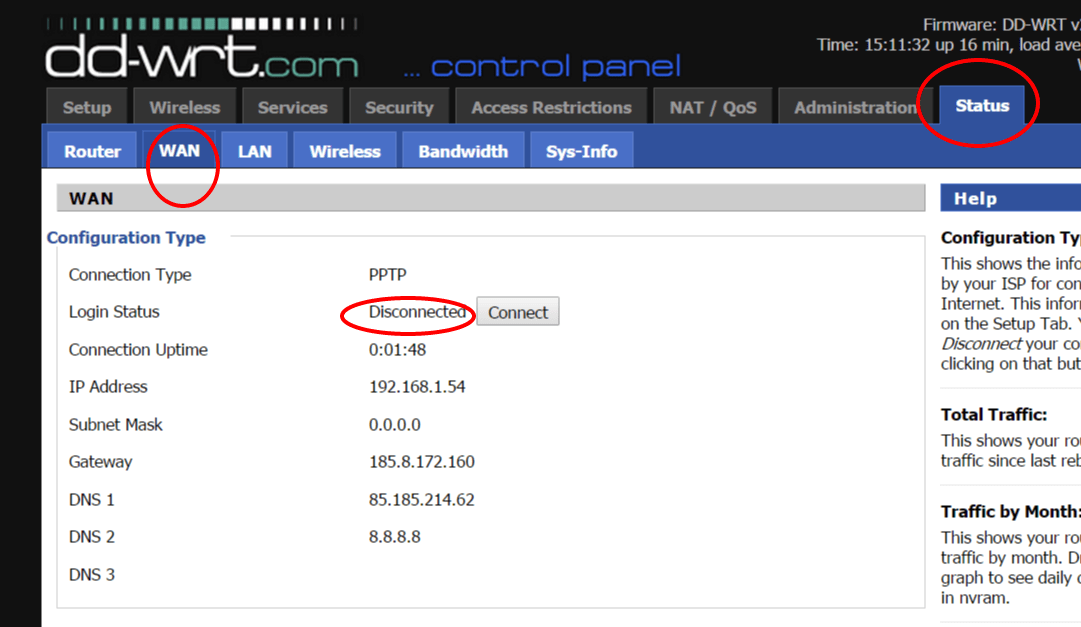The height and width of the screenshot is (627, 1081).
Task: Click the Gateway label
Action: 101,461
